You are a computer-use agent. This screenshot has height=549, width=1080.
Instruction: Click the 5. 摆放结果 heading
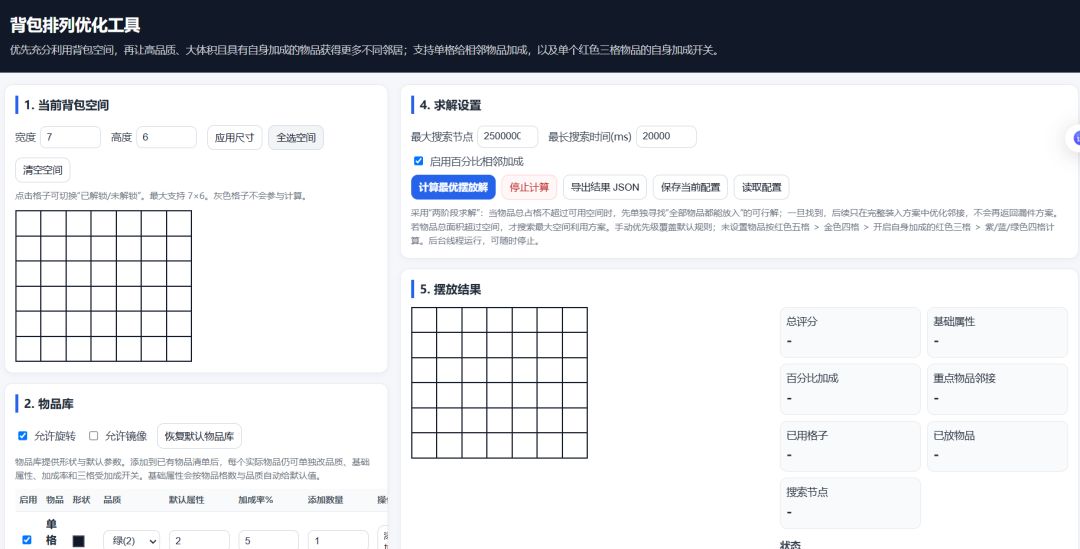[450, 289]
